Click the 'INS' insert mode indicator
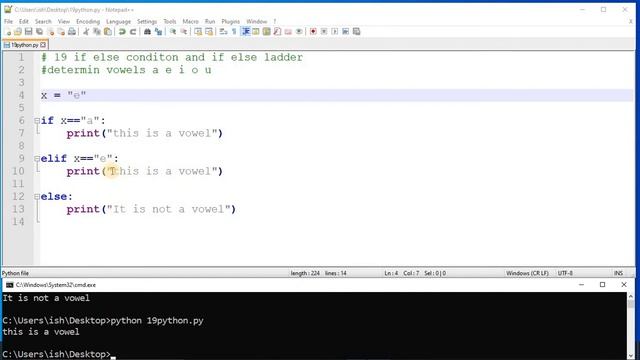Screen dimensions: 640x360 (x=618, y=273)
